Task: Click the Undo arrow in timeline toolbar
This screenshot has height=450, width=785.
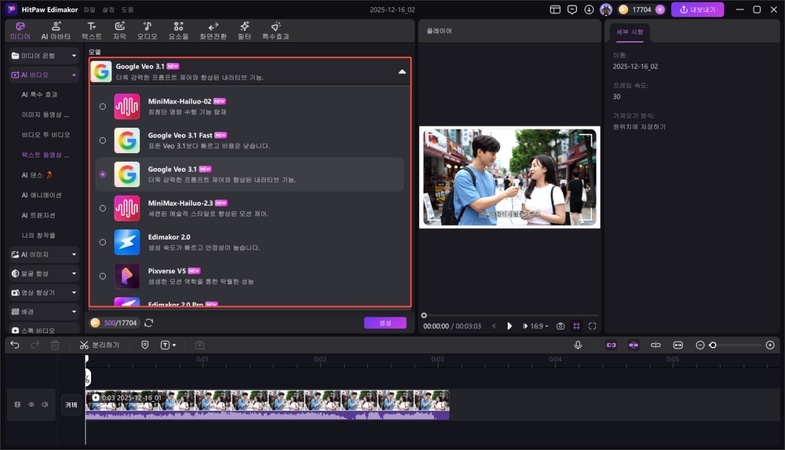Action: click(x=15, y=345)
